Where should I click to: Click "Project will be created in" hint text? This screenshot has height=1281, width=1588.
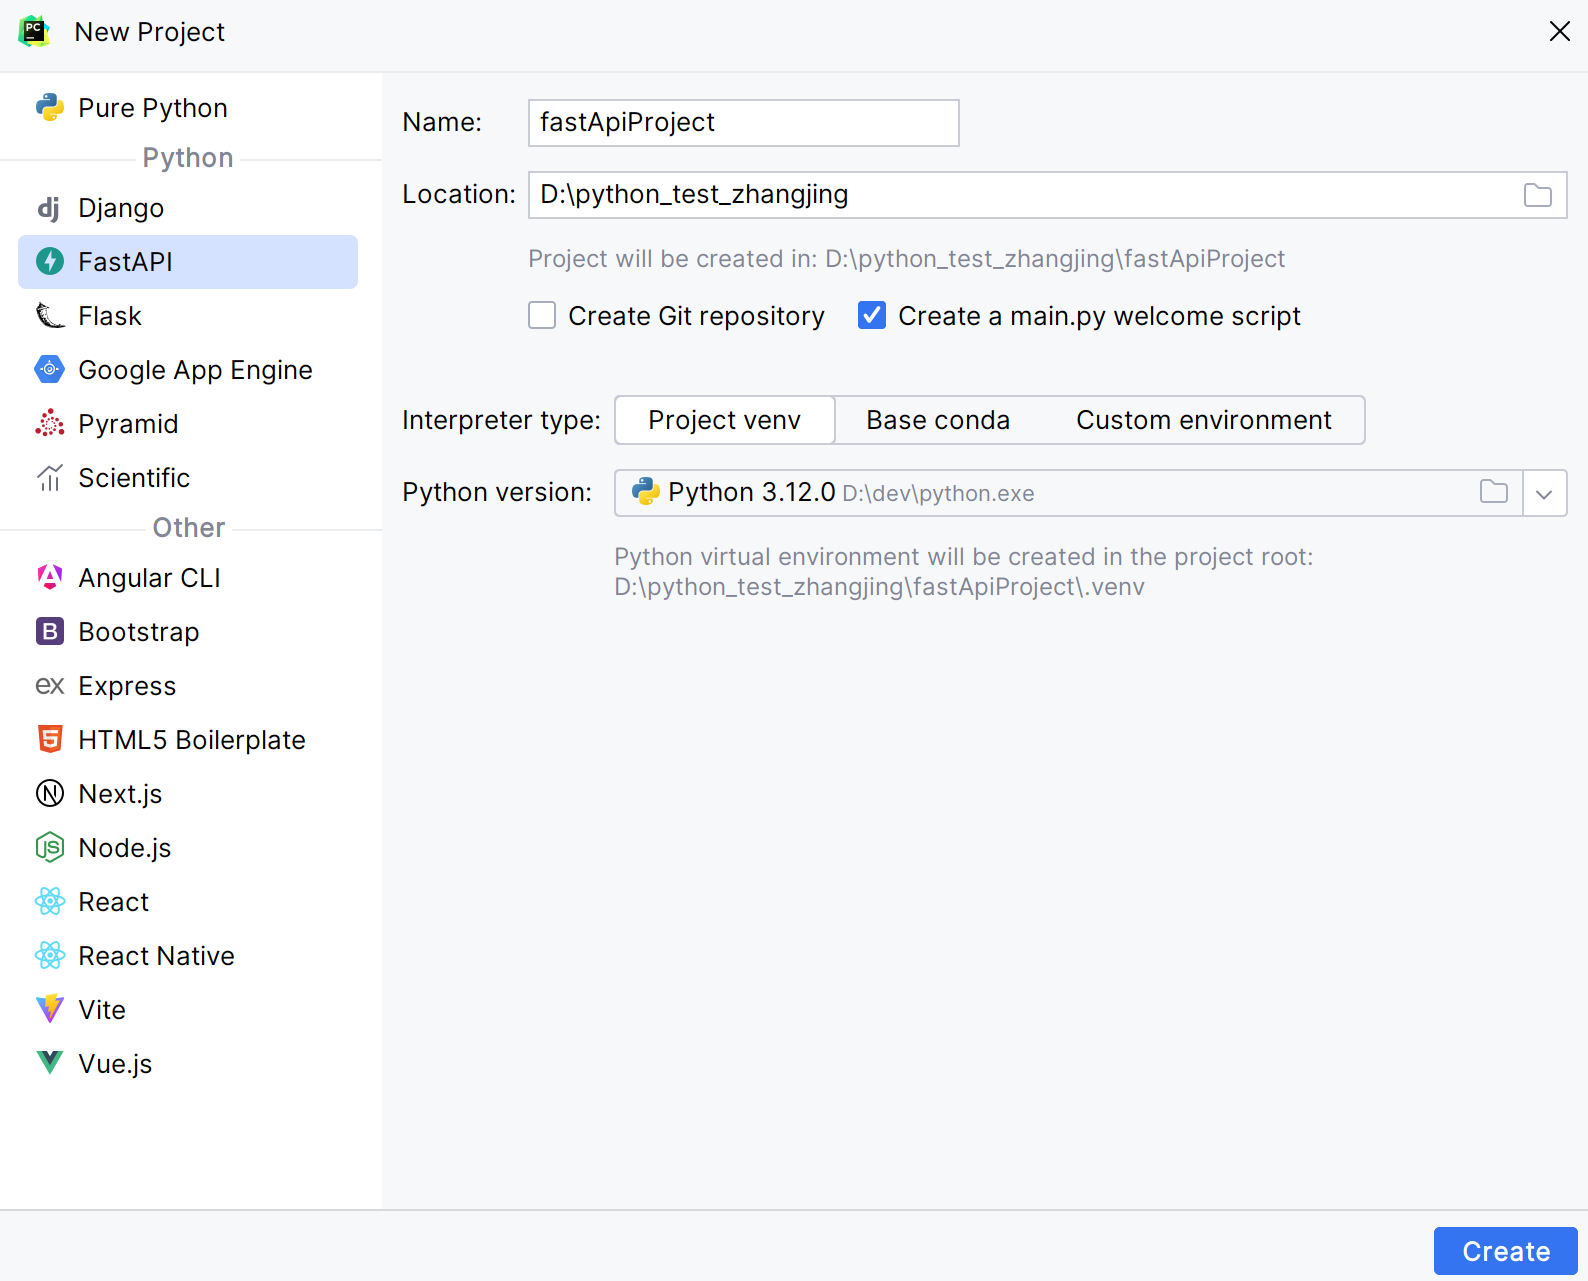[x=906, y=259]
